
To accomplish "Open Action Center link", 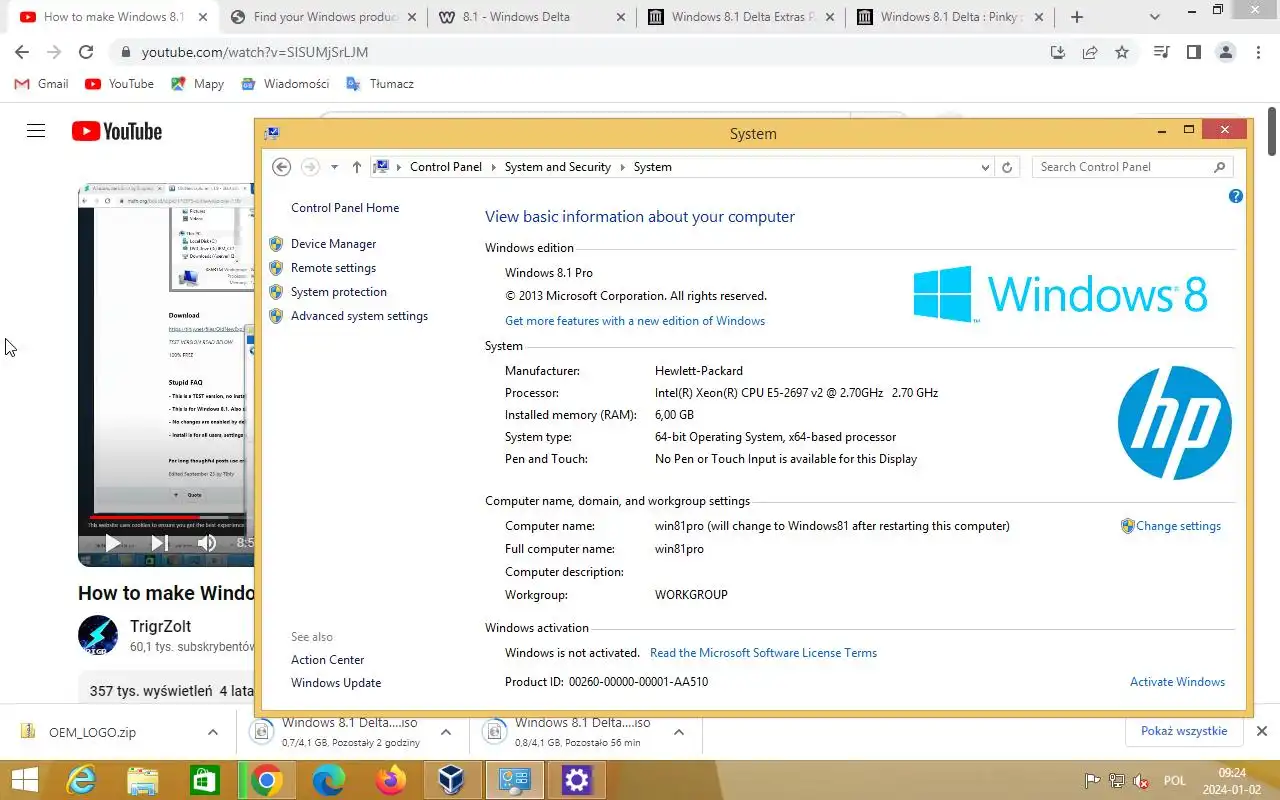I will coord(327,660).
